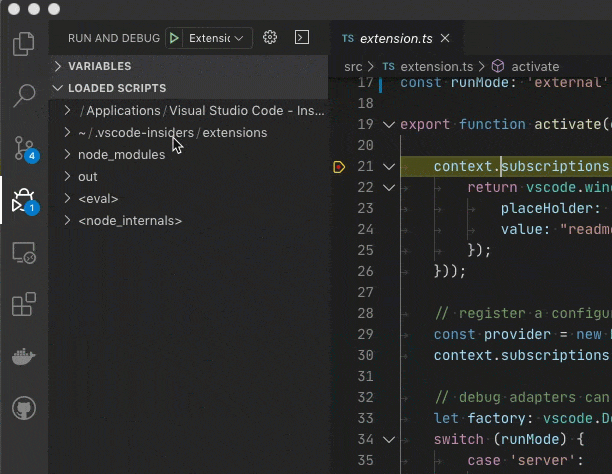Start debugging with the green play button
Image resolution: width=612 pixels, height=474 pixels.
(175, 38)
